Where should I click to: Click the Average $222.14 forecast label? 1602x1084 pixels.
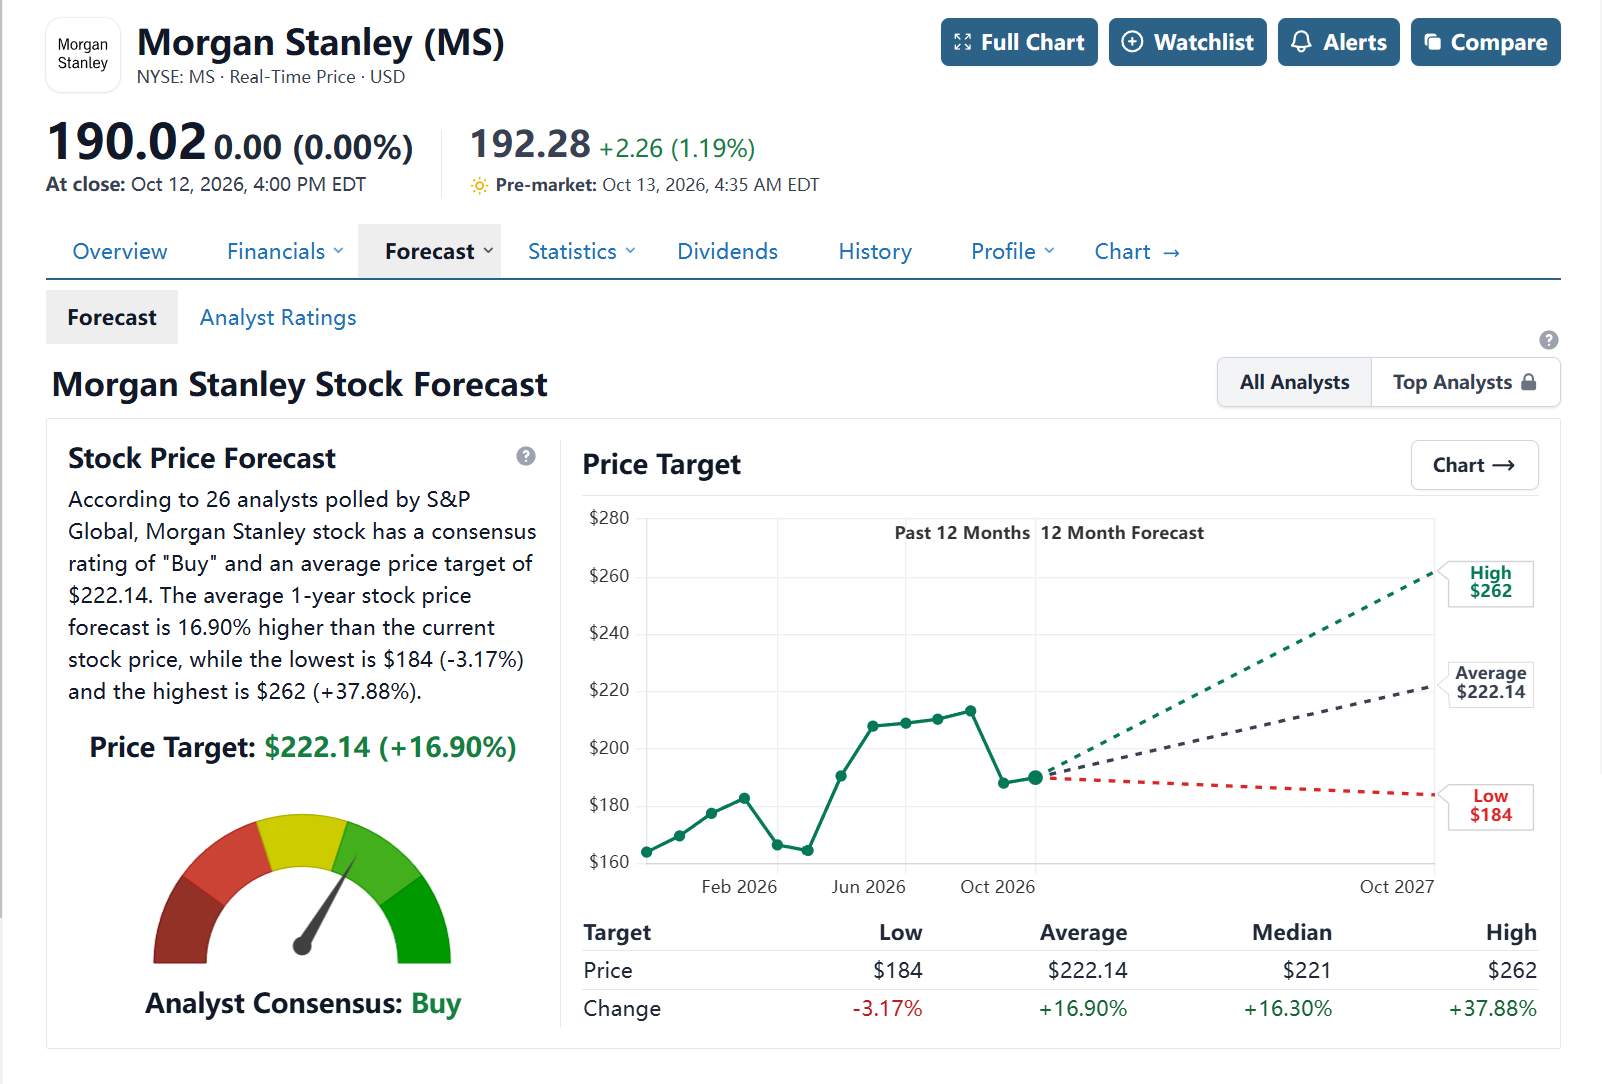coord(1490,683)
